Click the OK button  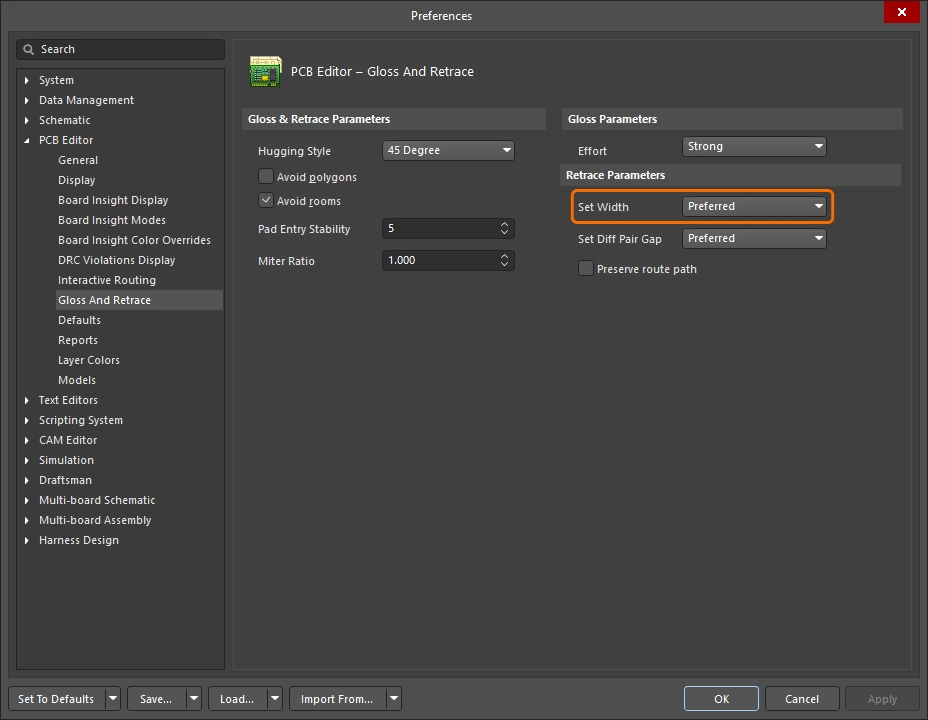(720, 698)
